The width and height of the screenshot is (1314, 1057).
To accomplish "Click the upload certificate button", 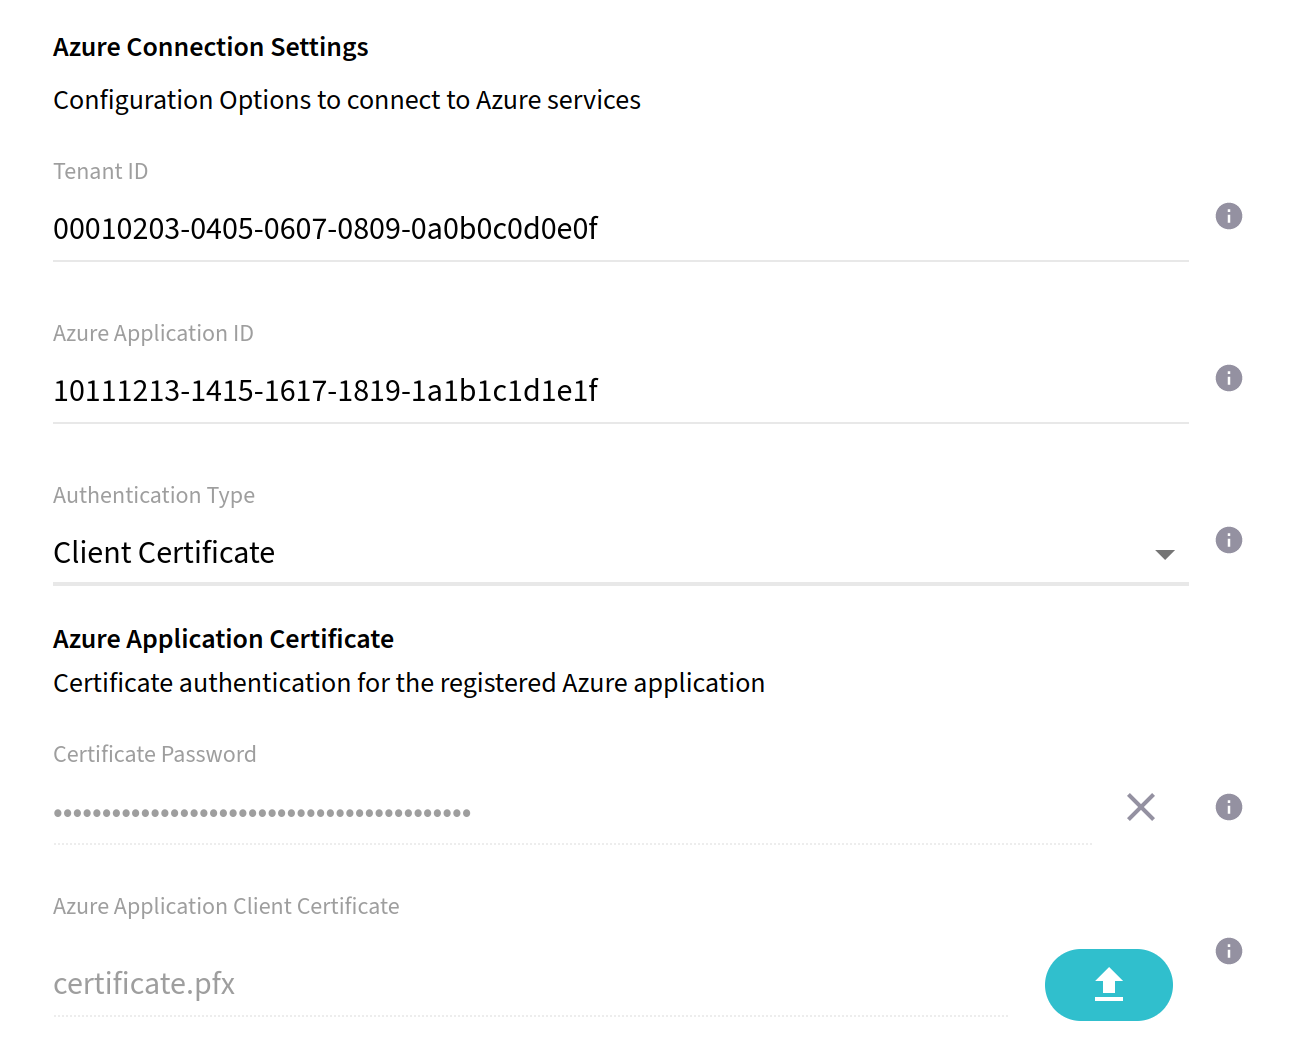I will pyautogui.click(x=1108, y=985).
